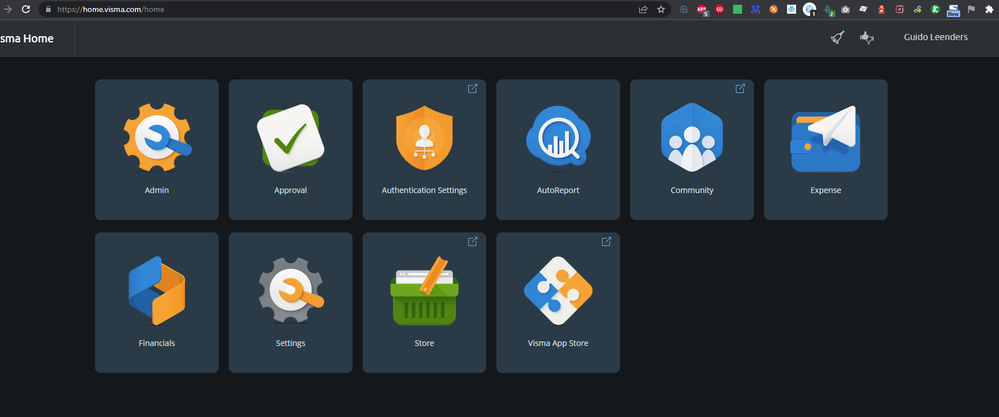Image resolution: width=999 pixels, height=417 pixels.
Task: Open the Guido Leenders user menu
Action: pos(935,38)
